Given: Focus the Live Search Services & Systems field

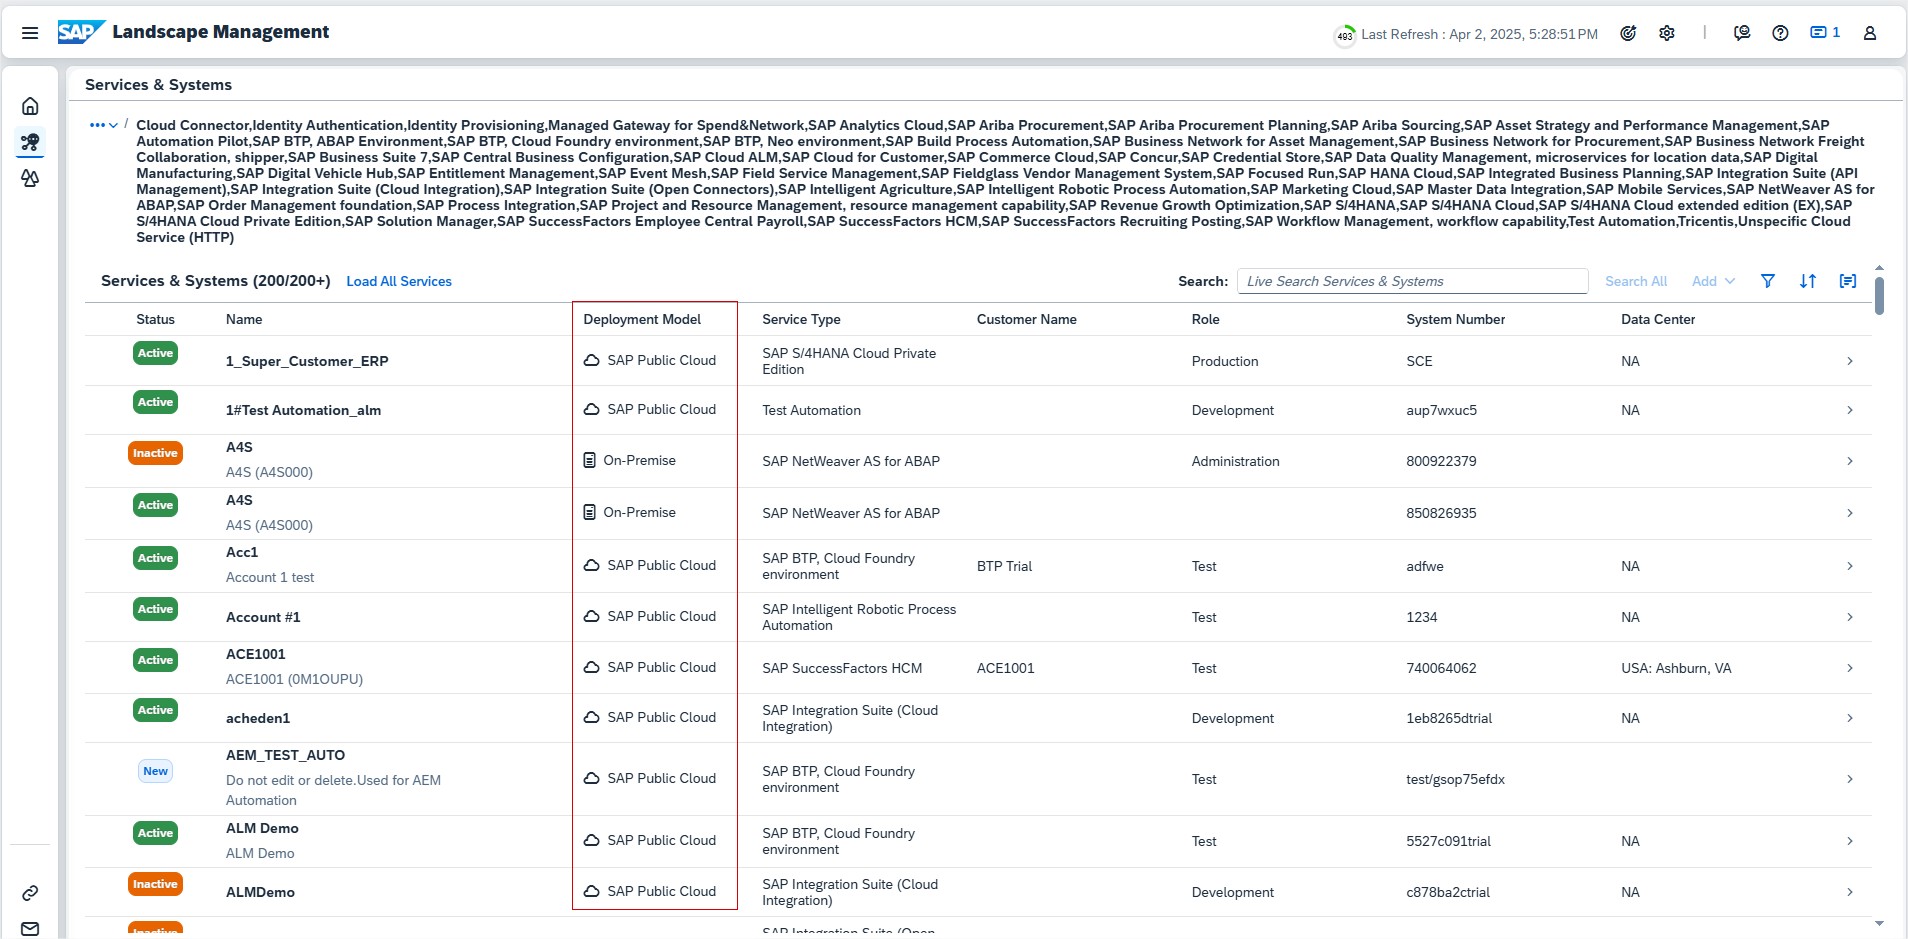Looking at the screenshot, I should (x=1412, y=281).
